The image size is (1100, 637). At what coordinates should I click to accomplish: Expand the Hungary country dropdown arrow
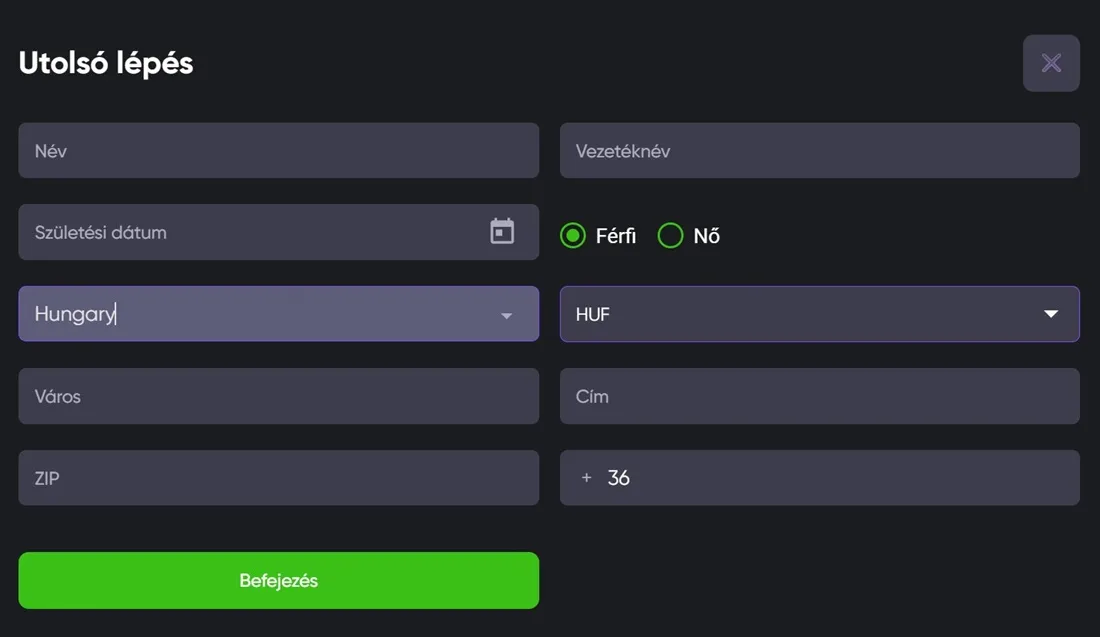coord(506,315)
